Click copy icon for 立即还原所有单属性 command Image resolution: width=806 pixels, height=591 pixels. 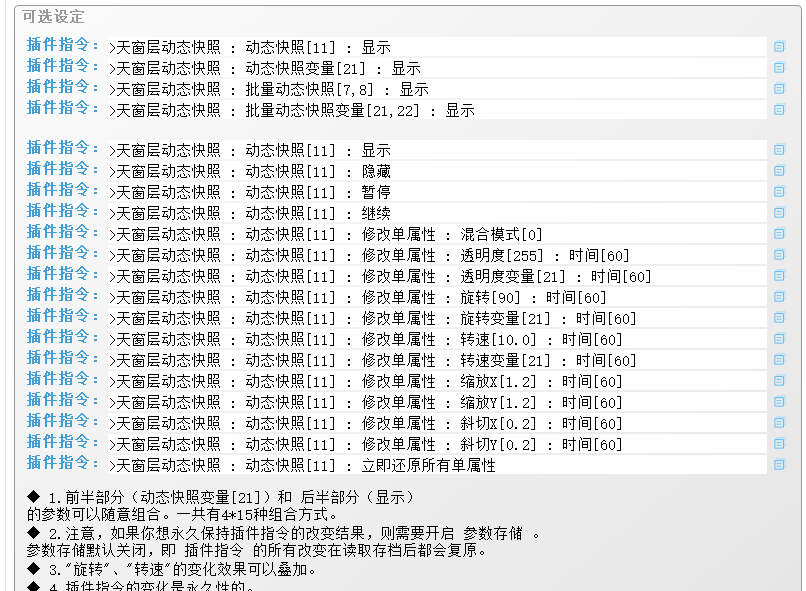pyautogui.click(x=779, y=465)
